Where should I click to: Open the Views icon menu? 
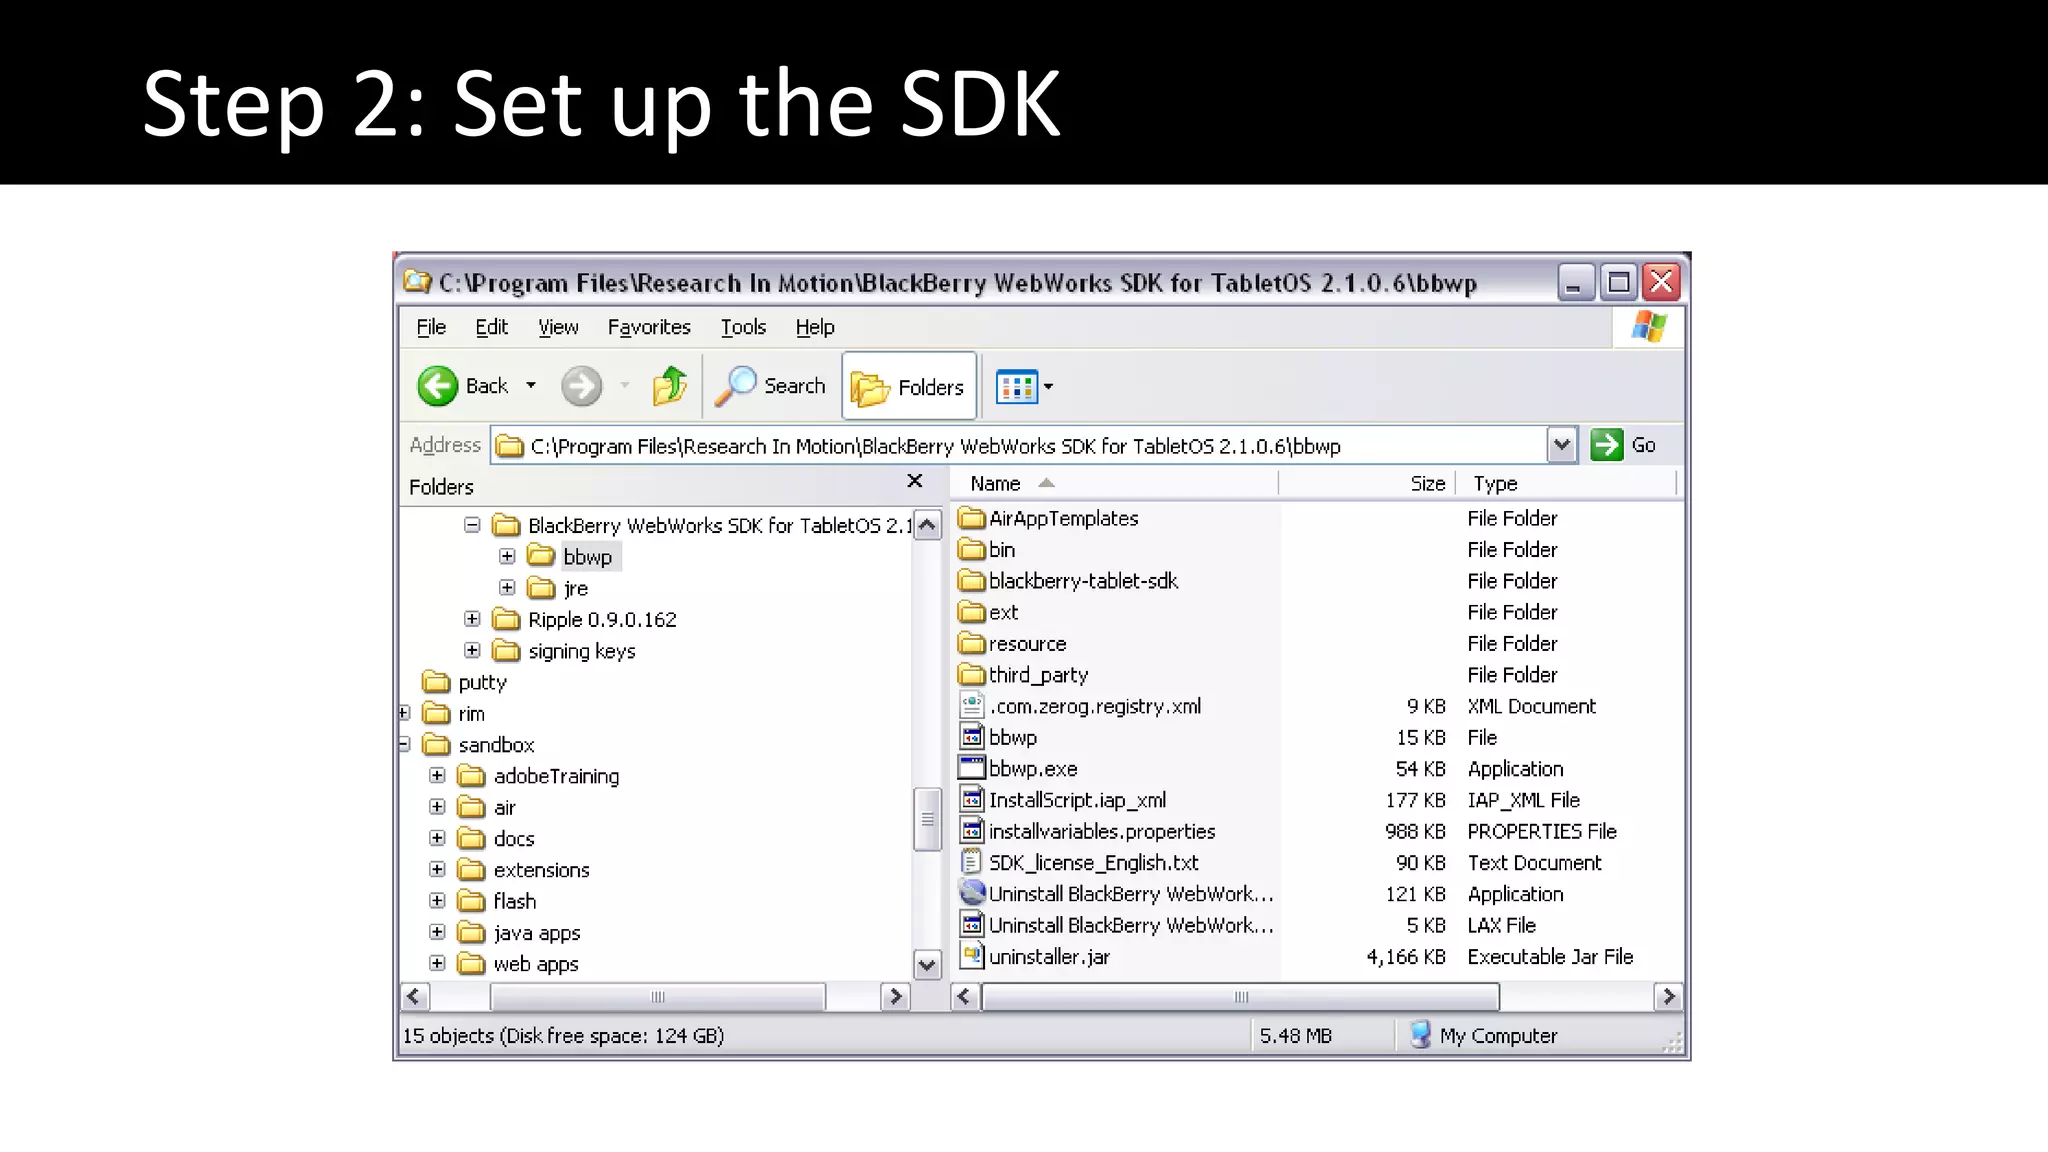tap(1017, 387)
